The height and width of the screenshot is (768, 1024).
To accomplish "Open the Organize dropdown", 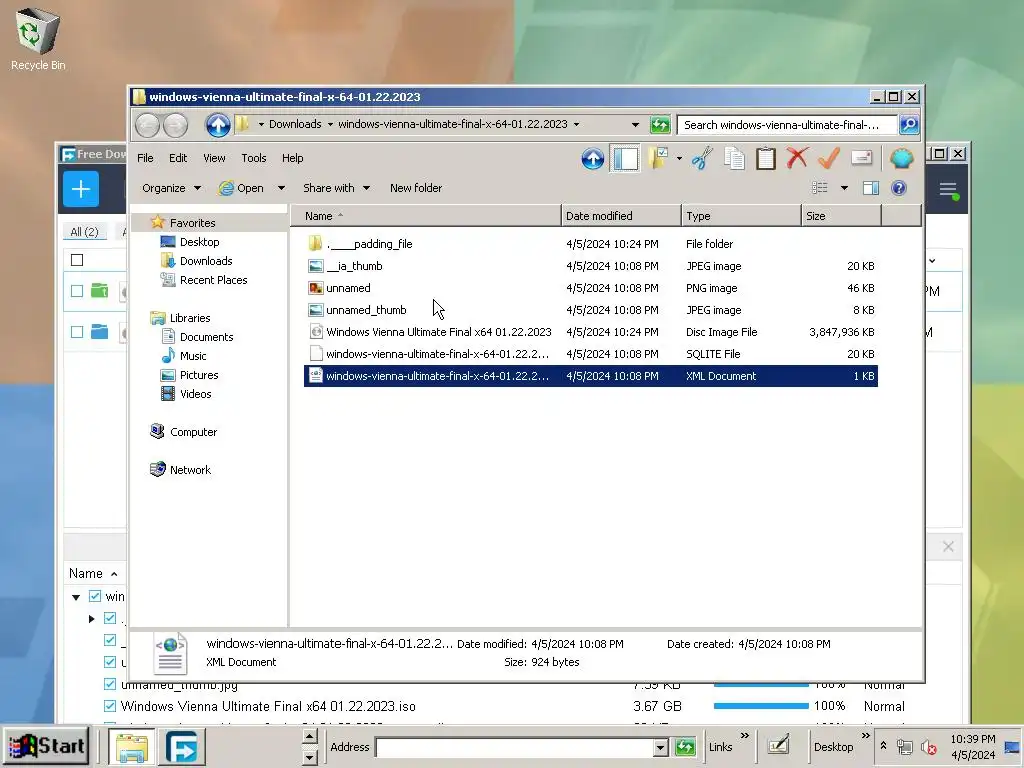I will tap(171, 188).
